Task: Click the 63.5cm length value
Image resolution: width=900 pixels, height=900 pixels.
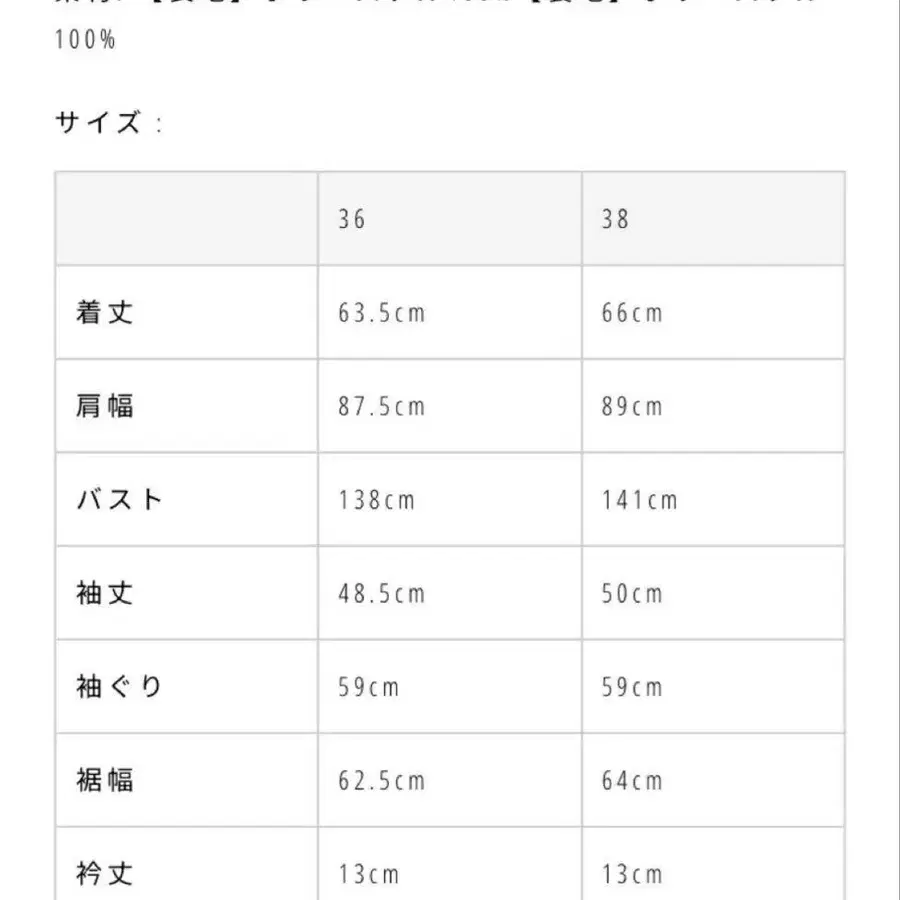Action: point(382,313)
